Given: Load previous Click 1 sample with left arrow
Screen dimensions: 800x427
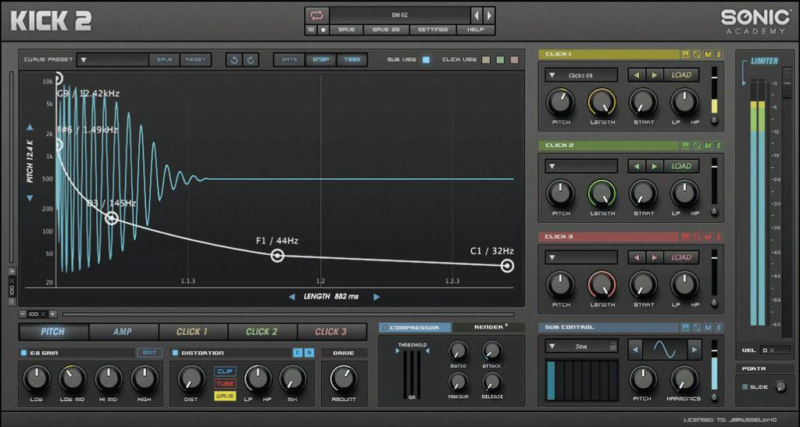Looking at the screenshot, I should point(636,75).
